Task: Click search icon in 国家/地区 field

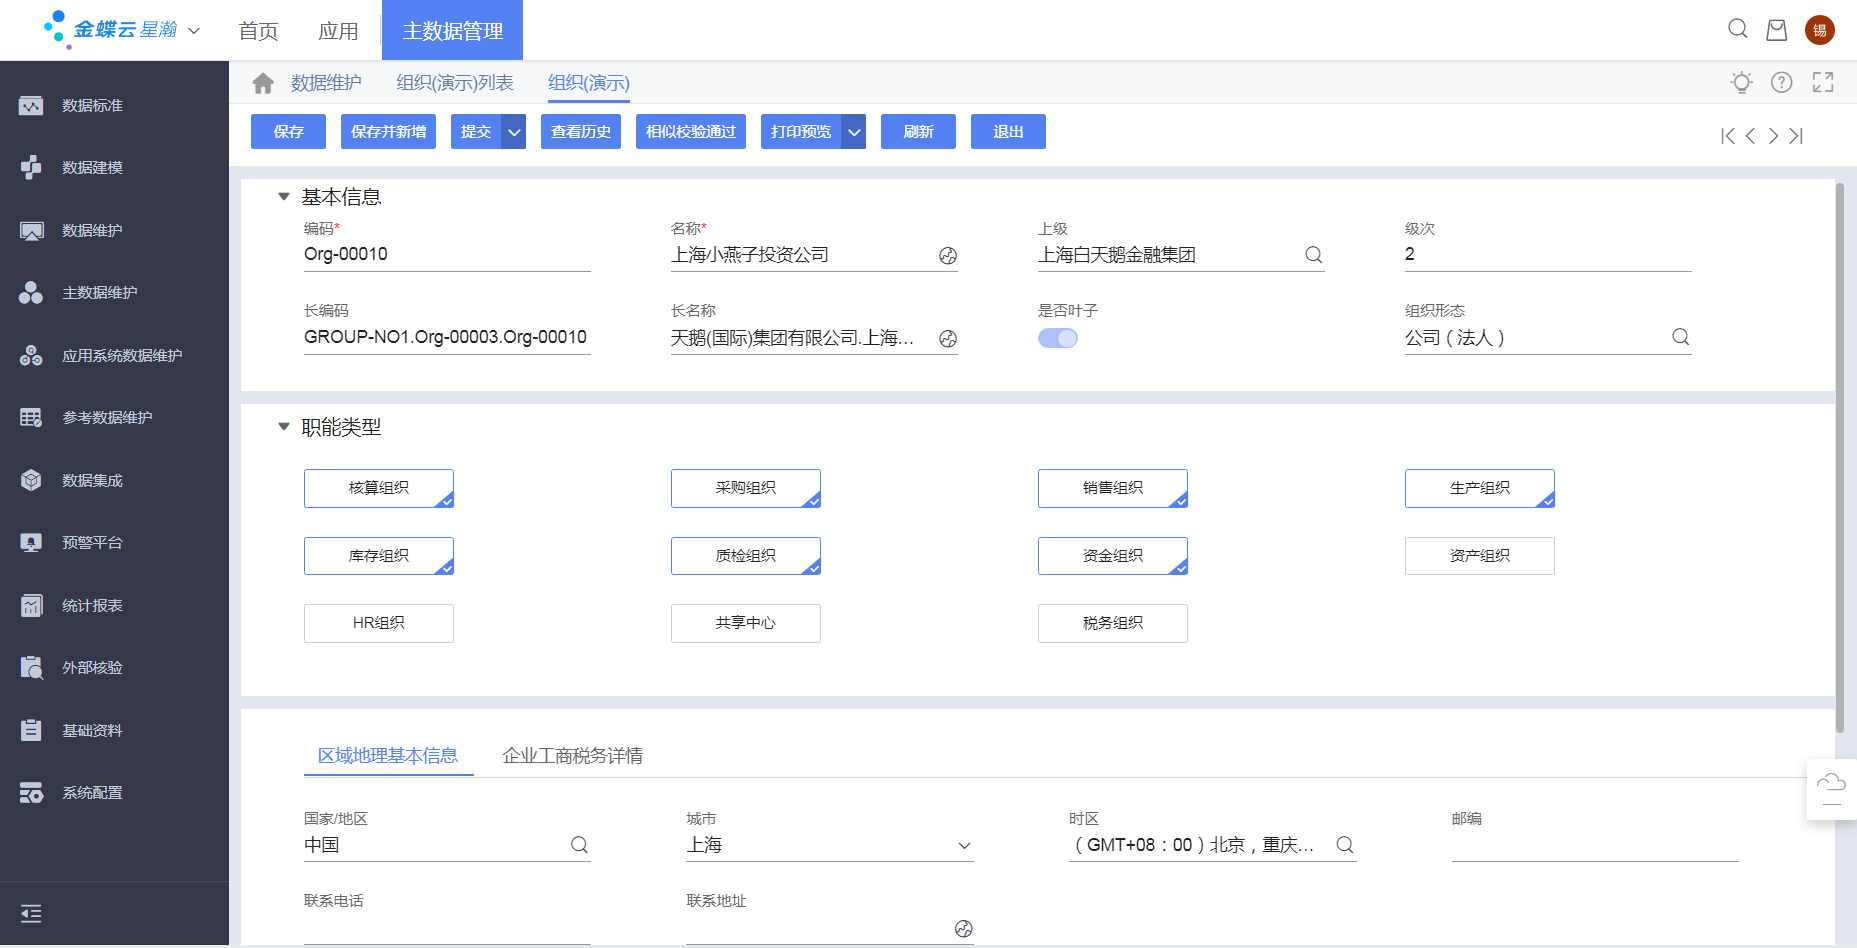Action: (x=579, y=845)
